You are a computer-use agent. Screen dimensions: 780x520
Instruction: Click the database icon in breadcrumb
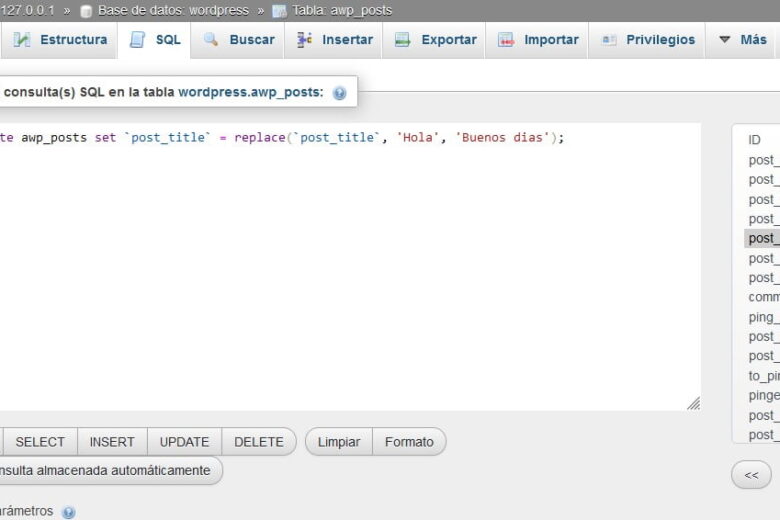click(x=86, y=11)
